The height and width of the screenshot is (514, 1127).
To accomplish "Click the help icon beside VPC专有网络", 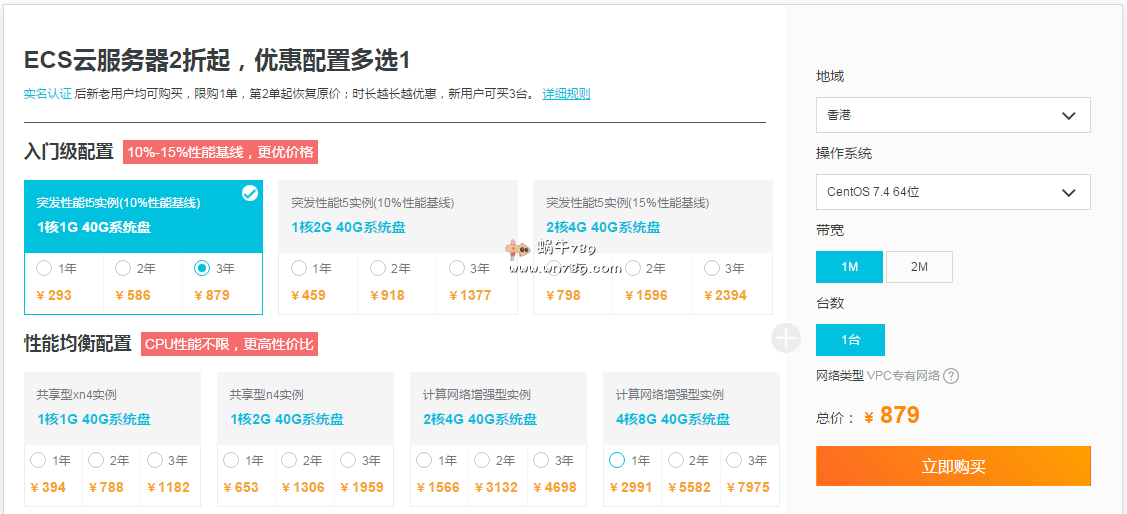I will [951, 376].
